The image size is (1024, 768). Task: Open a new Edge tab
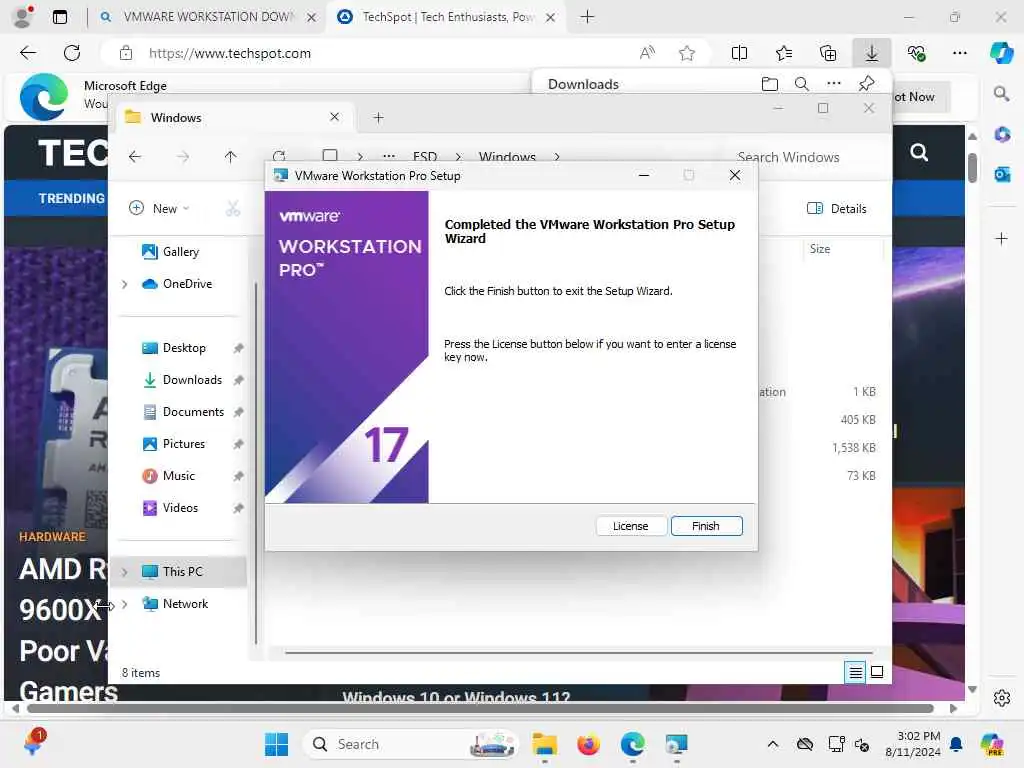587,17
